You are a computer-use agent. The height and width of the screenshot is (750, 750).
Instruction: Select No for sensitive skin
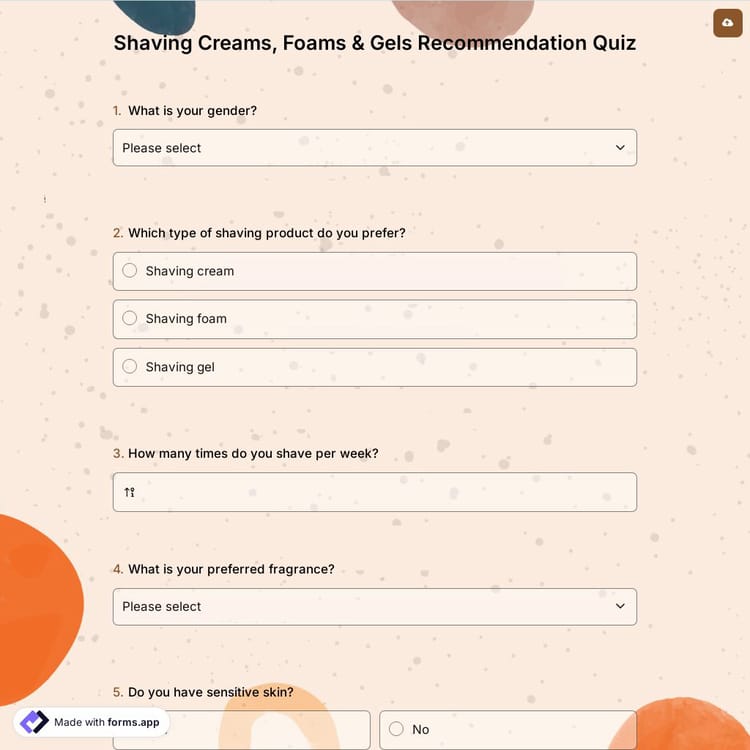click(x=396, y=729)
